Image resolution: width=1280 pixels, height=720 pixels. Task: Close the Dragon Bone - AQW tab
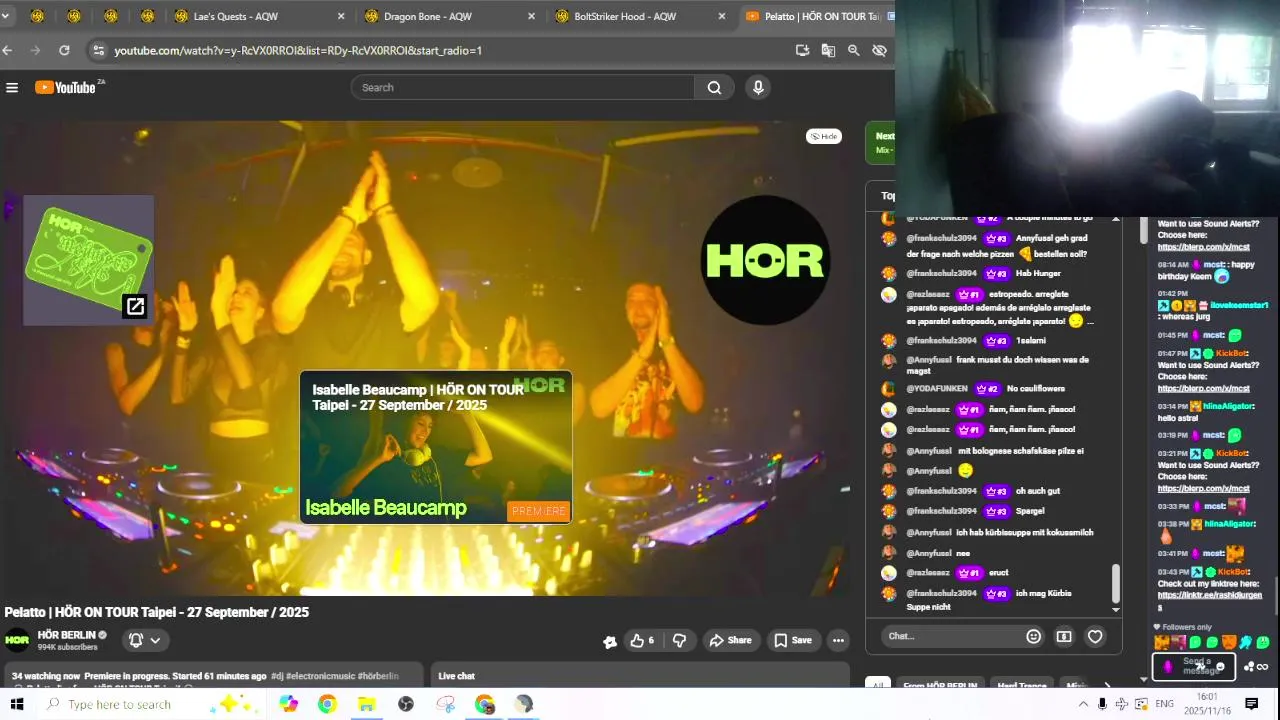click(531, 16)
